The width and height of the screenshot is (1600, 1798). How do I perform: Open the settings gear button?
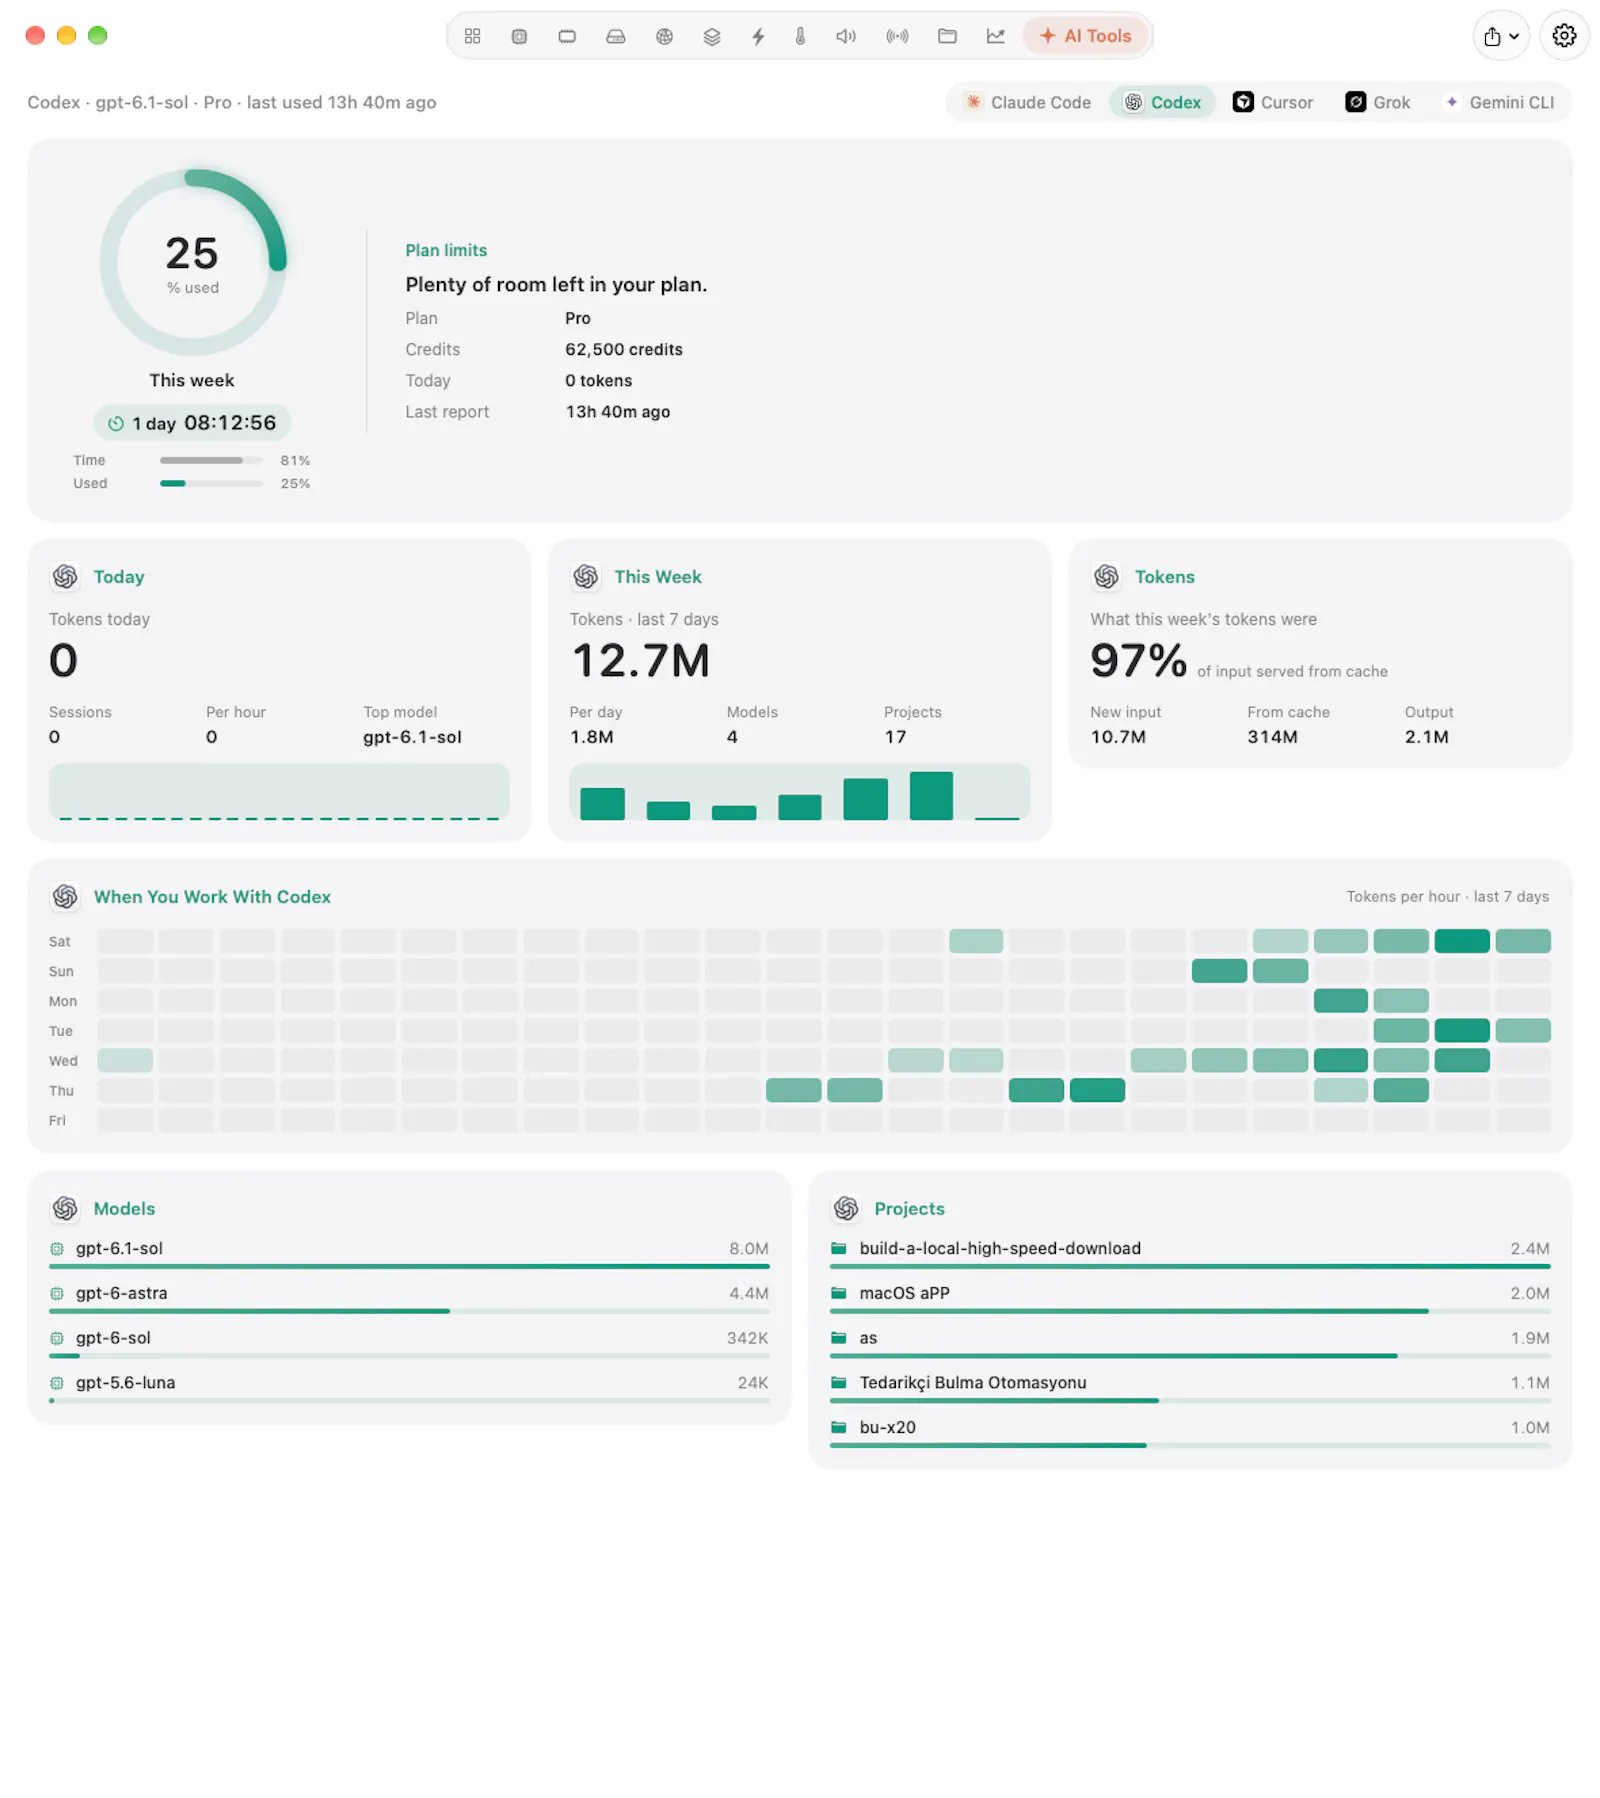[x=1564, y=36]
